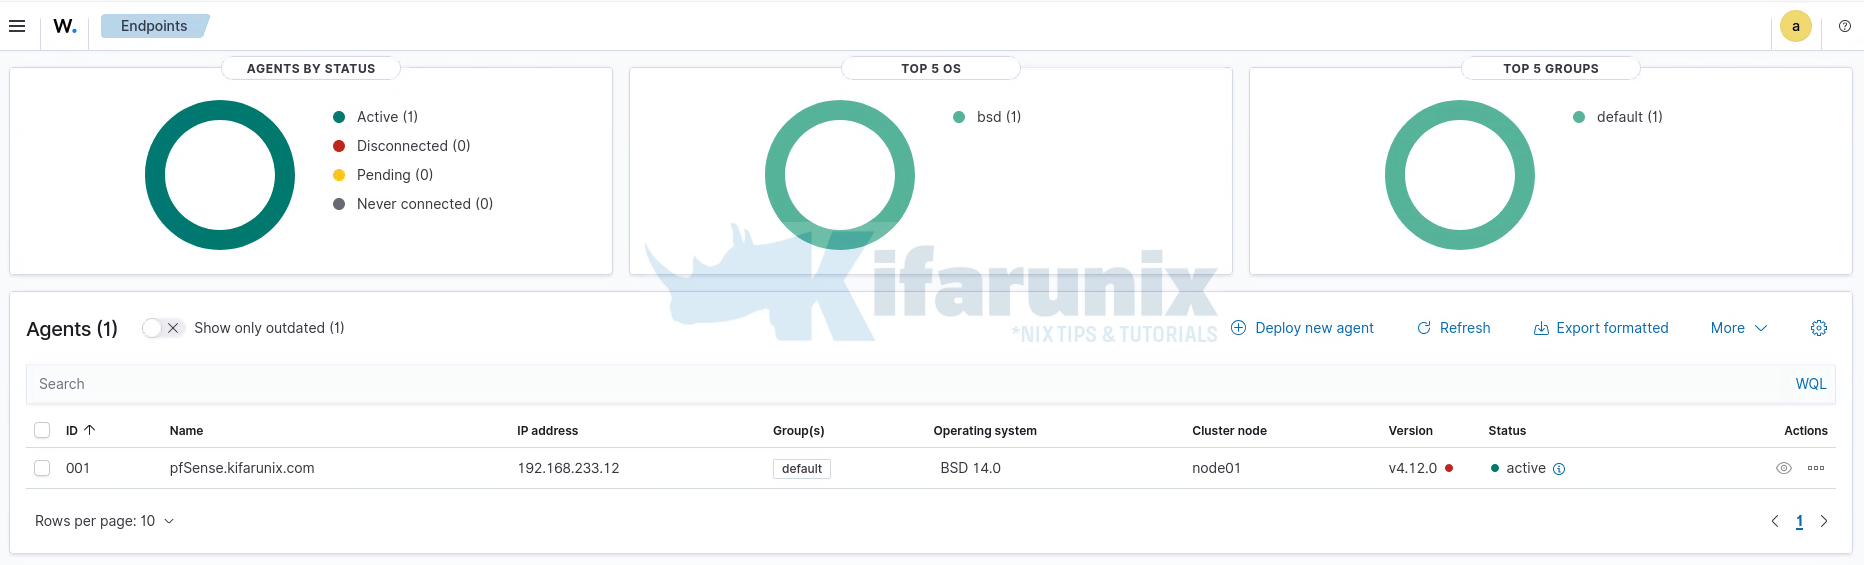This screenshot has width=1864, height=565.
Task: Check the select-all agents checkbox
Action: click(42, 430)
